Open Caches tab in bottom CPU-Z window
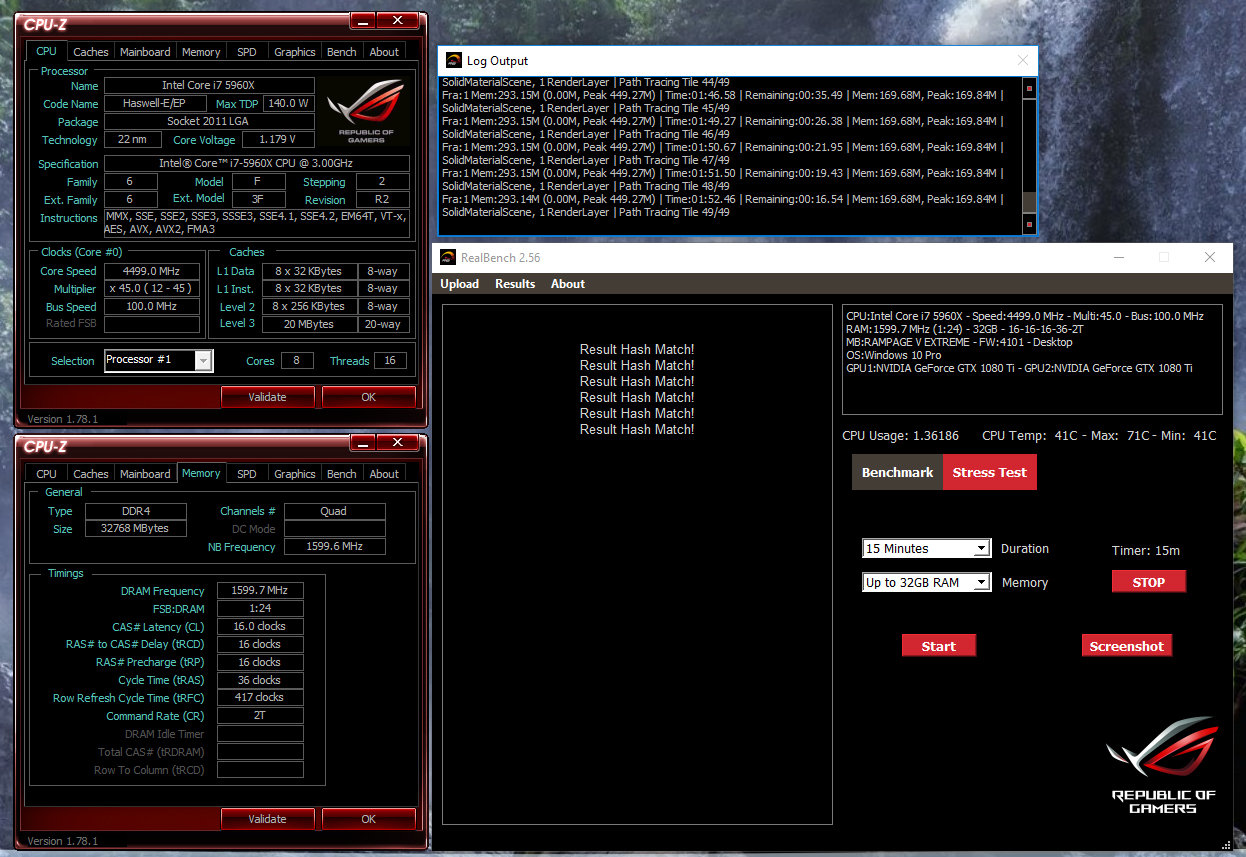This screenshot has width=1246, height=857. pyautogui.click(x=91, y=474)
